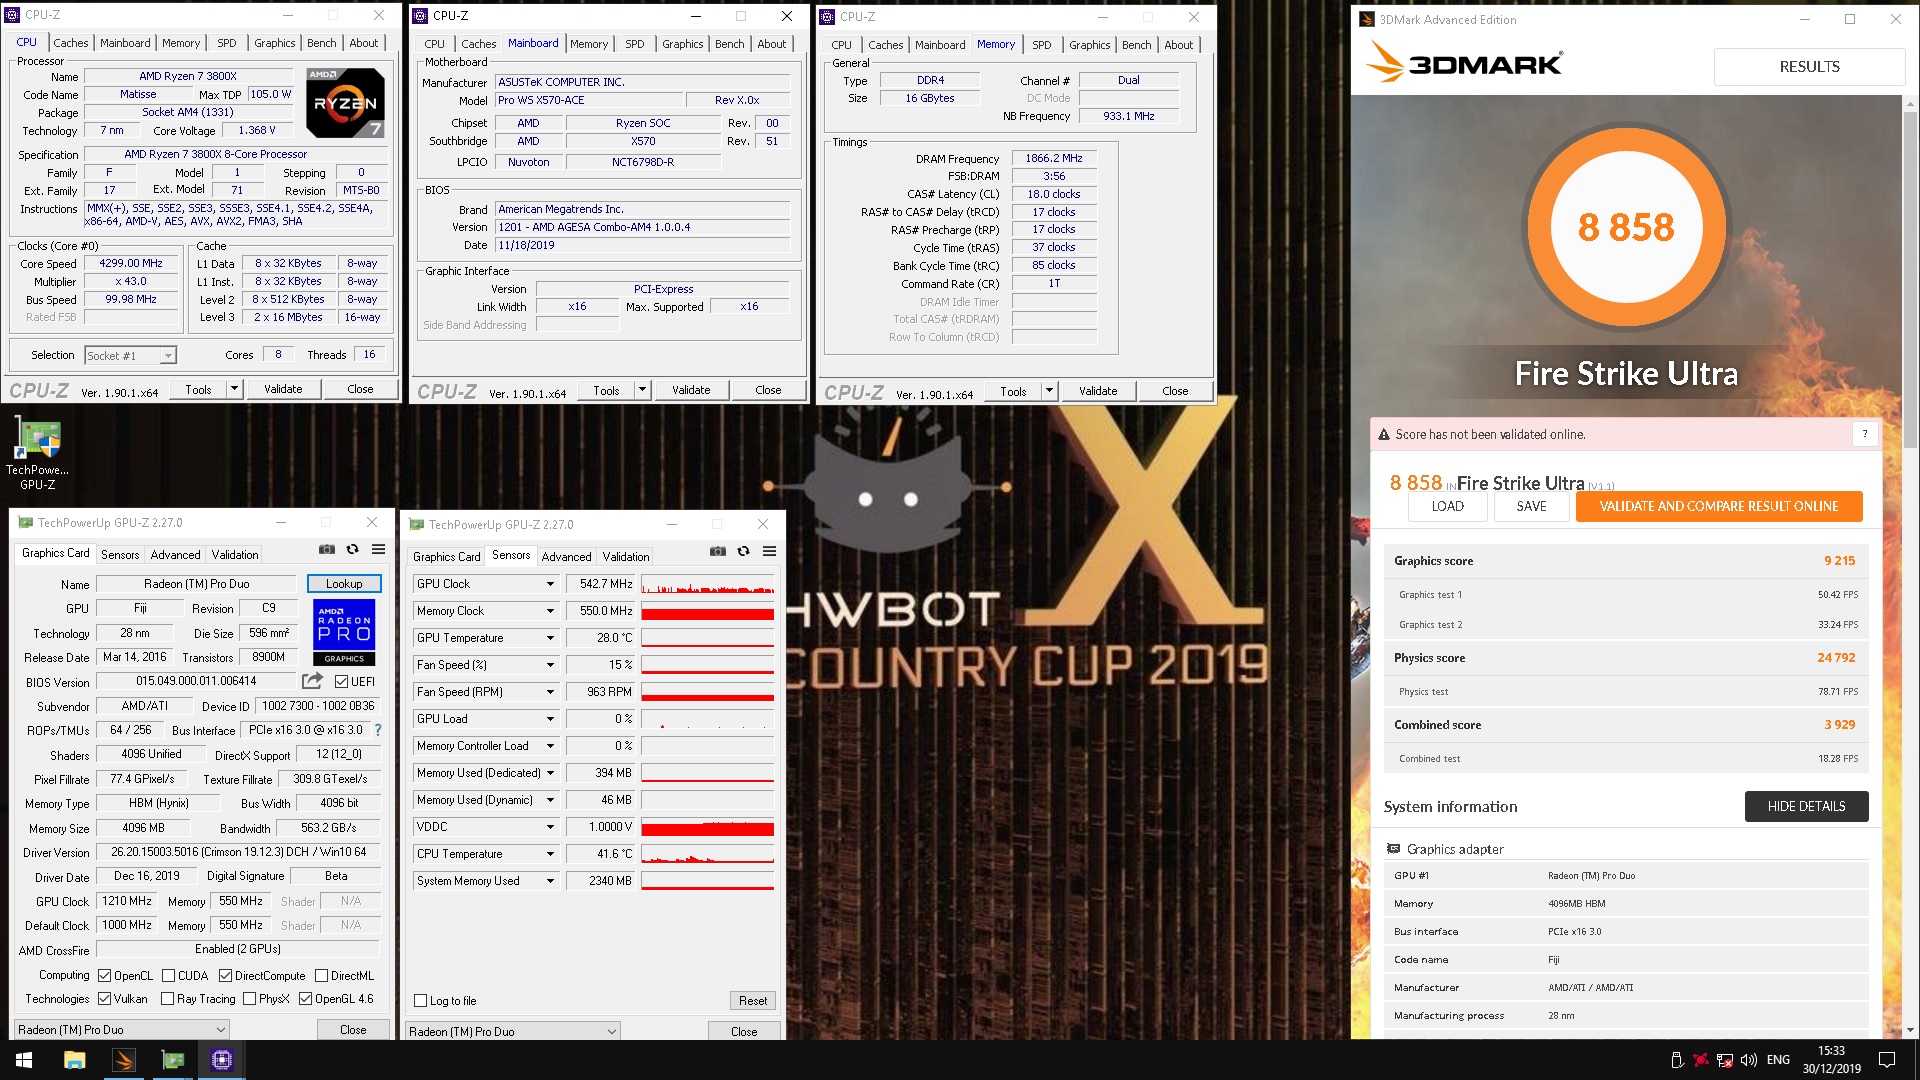Open GPU selector dropdown in GPU-Z Sensors window
This screenshot has height=1080, width=1920.
click(513, 1031)
